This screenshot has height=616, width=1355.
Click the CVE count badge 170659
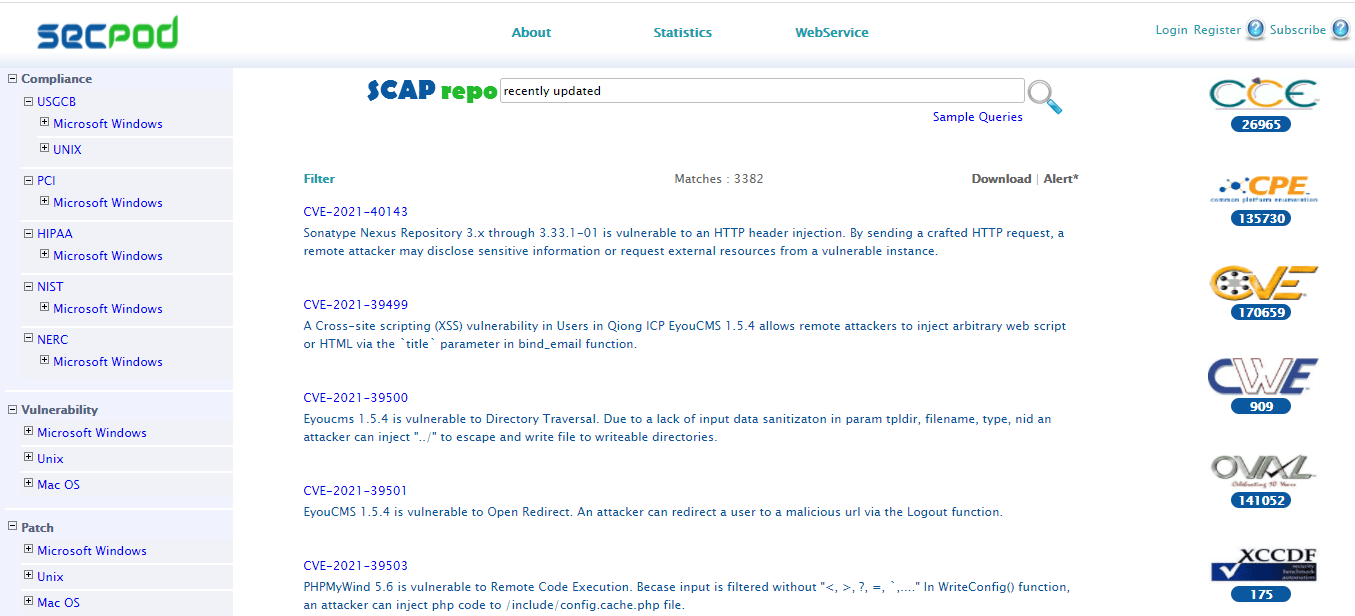[1261, 312]
